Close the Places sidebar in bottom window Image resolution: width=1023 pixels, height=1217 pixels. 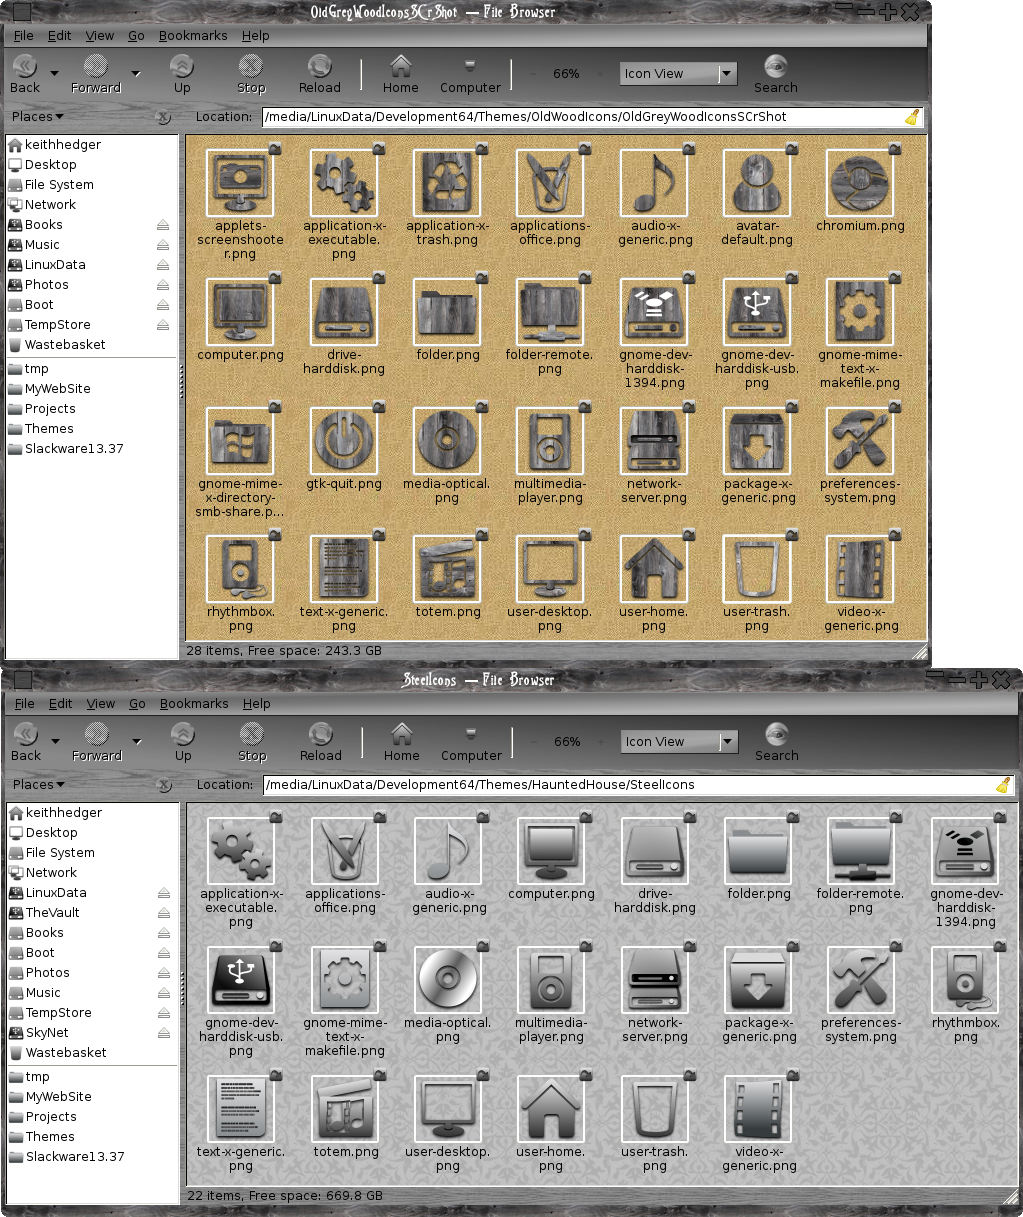(165, 785)
